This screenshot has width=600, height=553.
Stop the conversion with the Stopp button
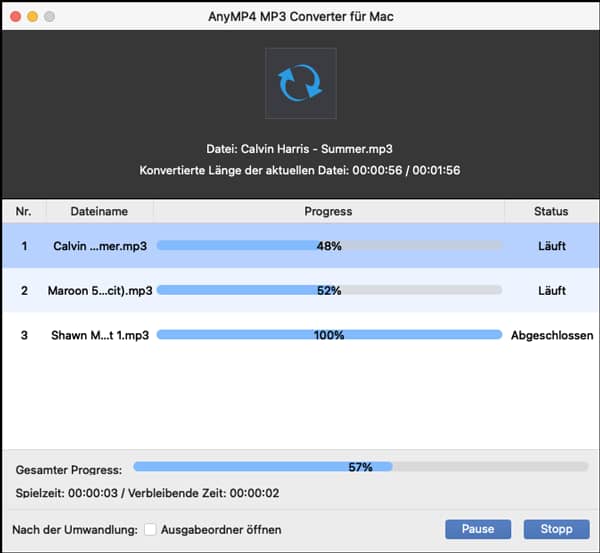[x=556, y=529]
